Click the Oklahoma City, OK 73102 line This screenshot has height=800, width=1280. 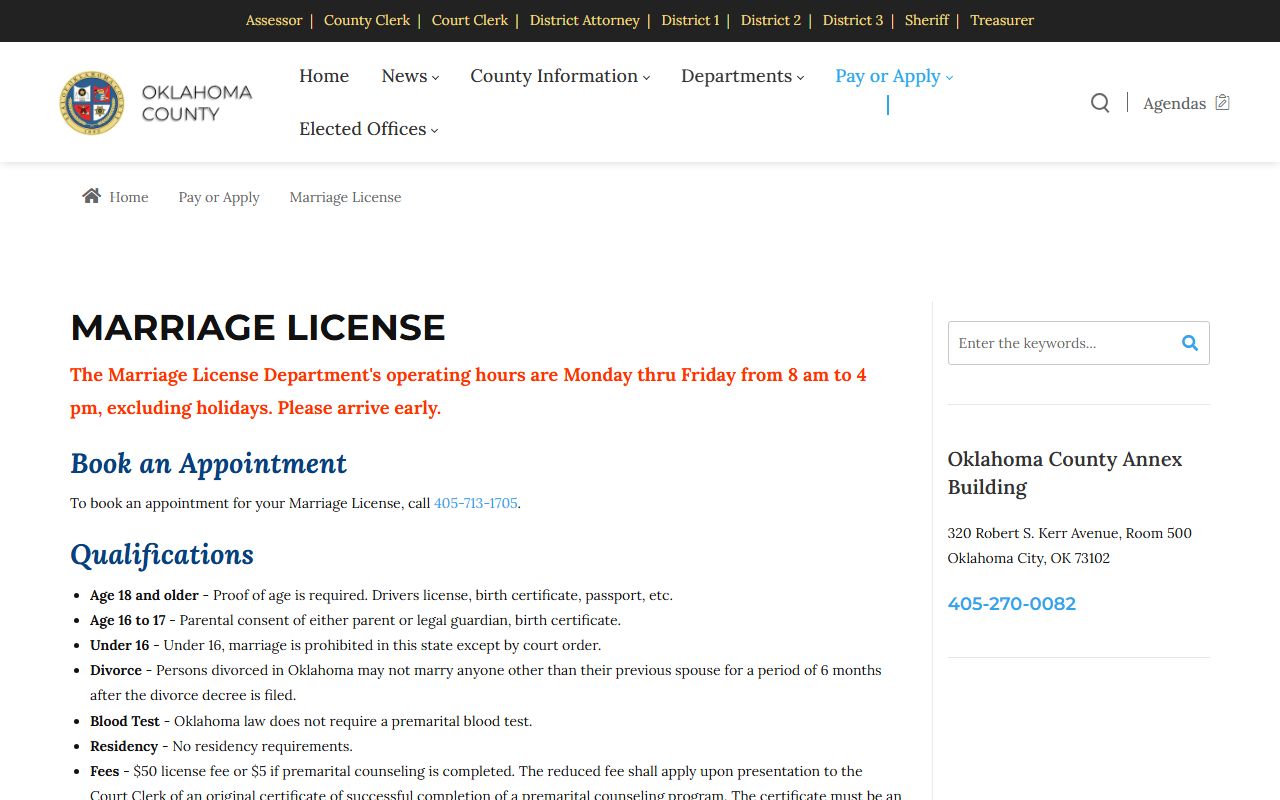click(1029, 558)
